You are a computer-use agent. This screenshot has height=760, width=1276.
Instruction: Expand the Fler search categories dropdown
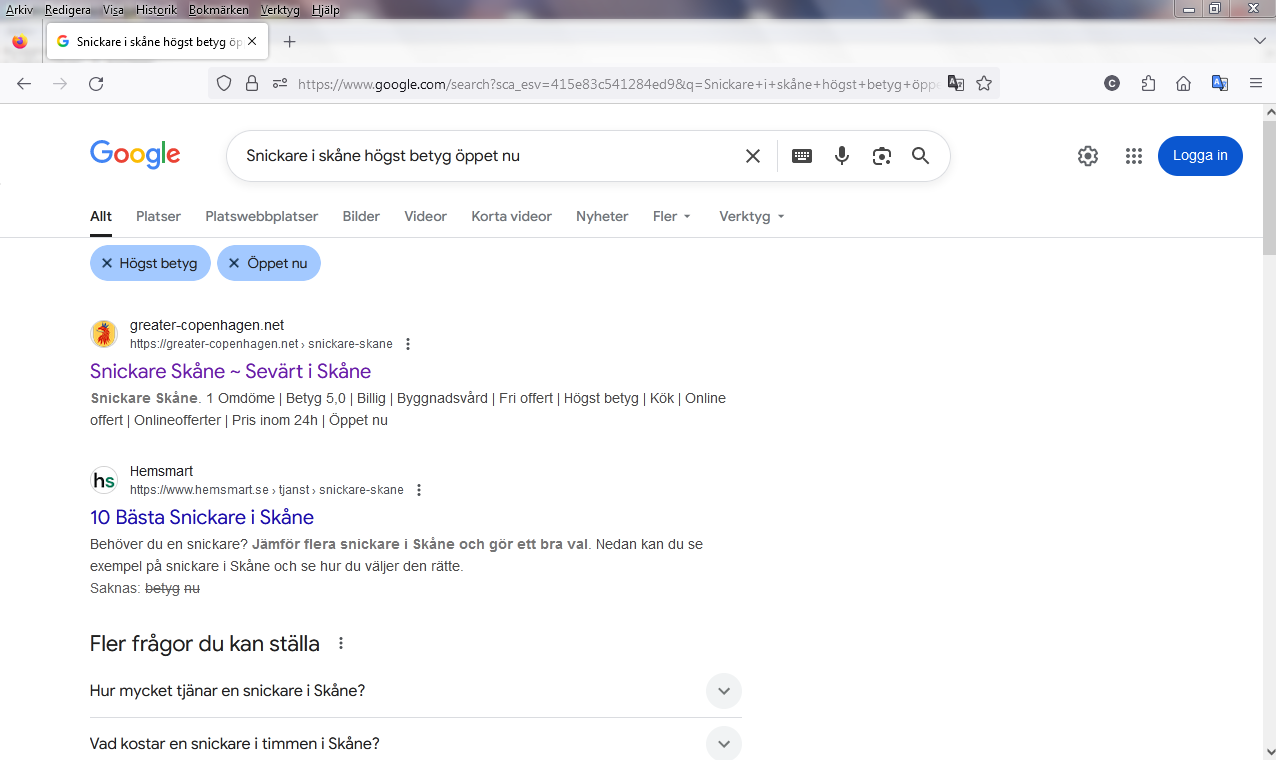click(671, 216)
